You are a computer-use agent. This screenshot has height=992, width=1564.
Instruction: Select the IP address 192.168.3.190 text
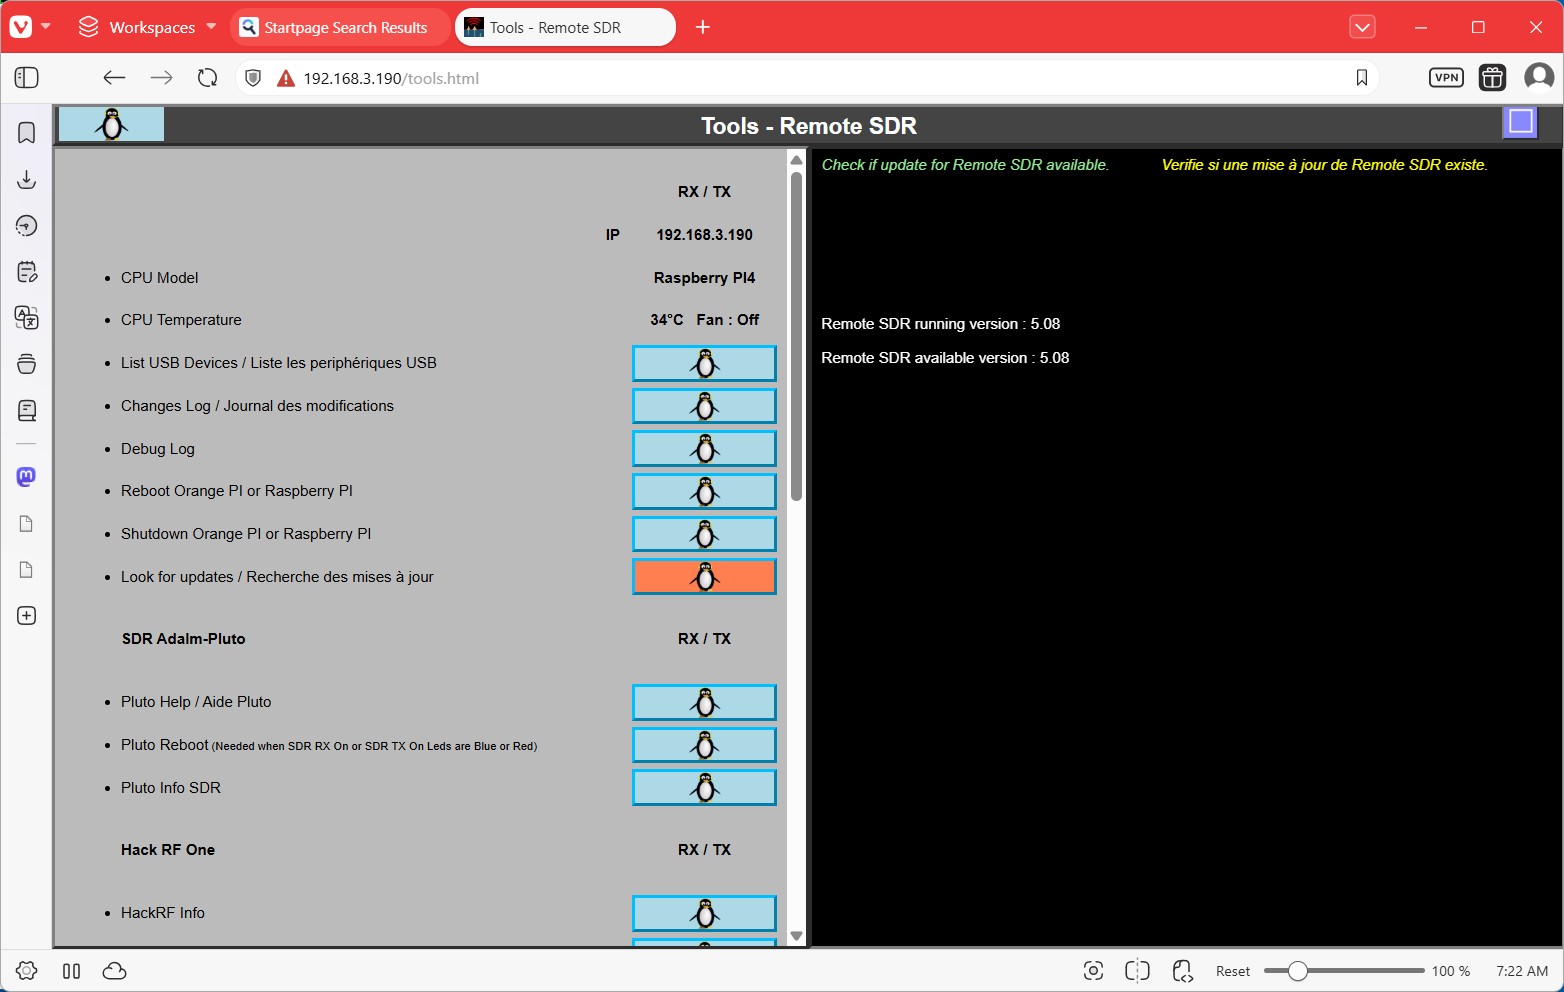point(704,235)
